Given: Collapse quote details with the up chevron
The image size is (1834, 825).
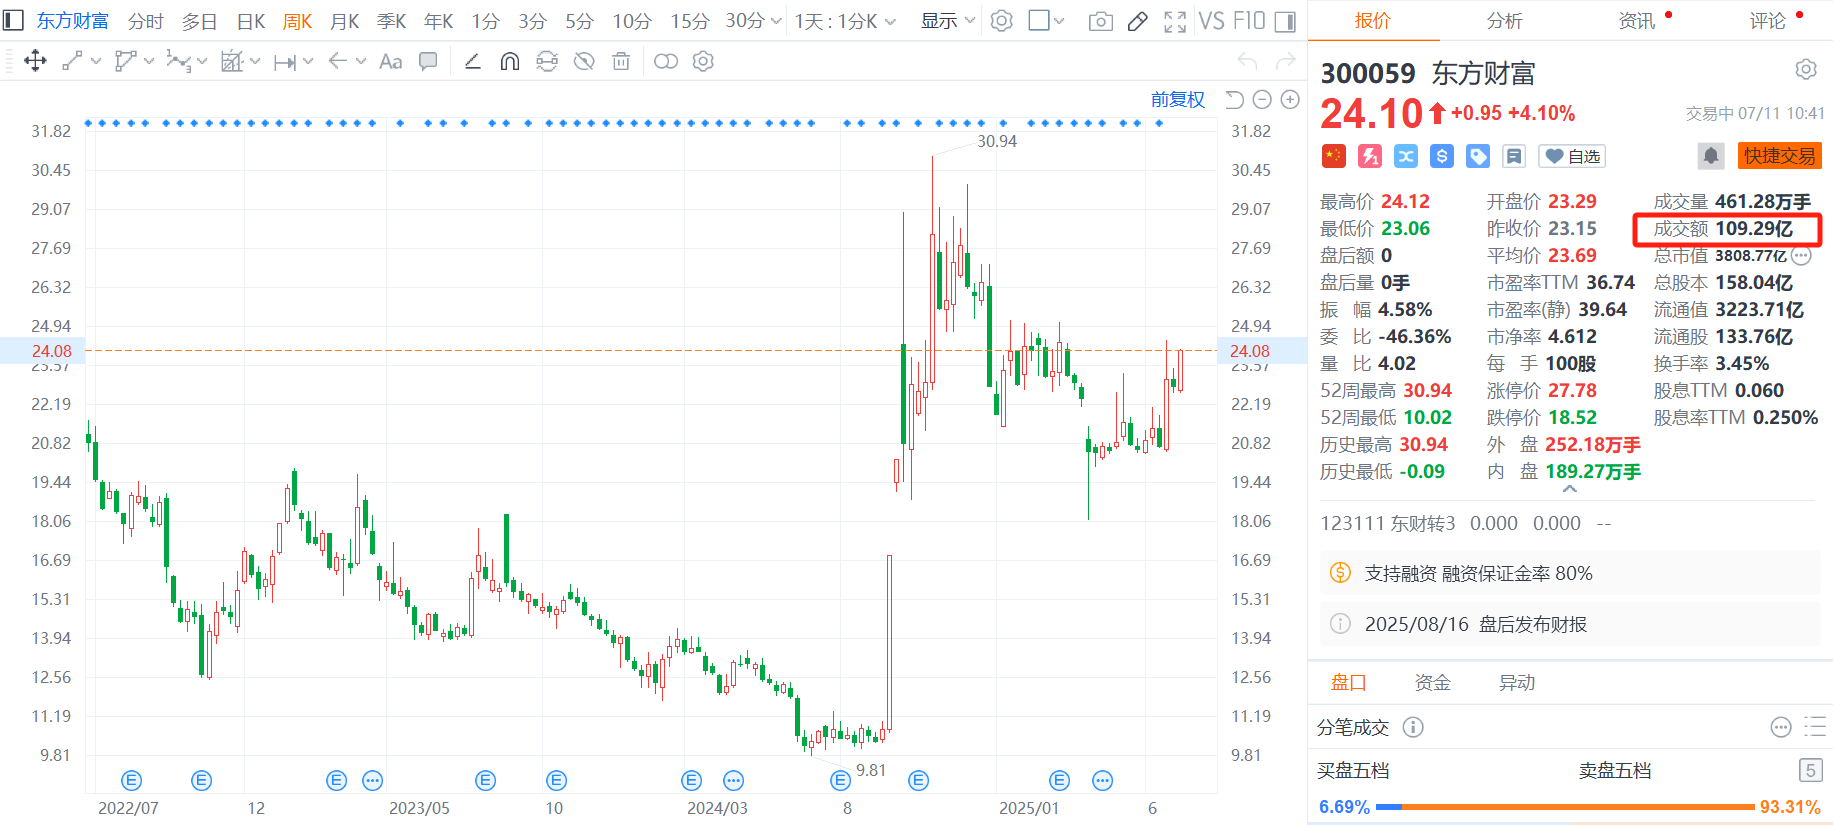Looking at the screenshot, I should (x=1570, y=489).
